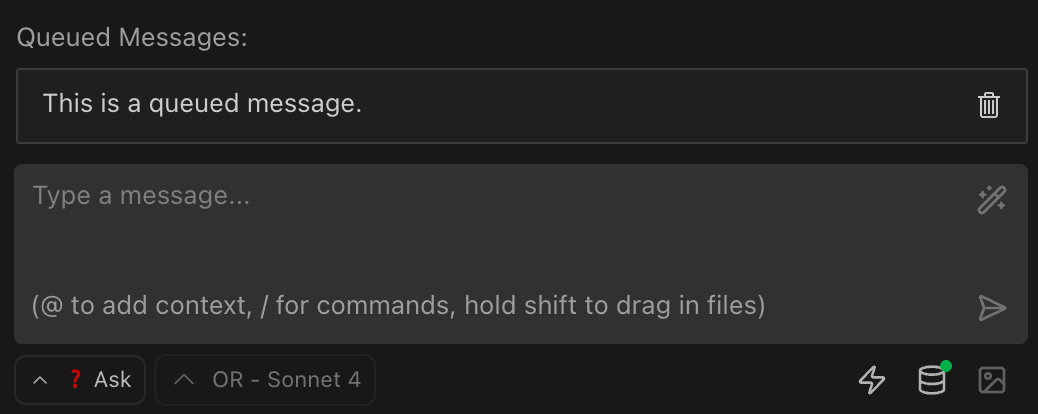Click the "Queued Messages:" heading label
The height and width of the screenshot is (414, 1038).
[x=132, y=38]
